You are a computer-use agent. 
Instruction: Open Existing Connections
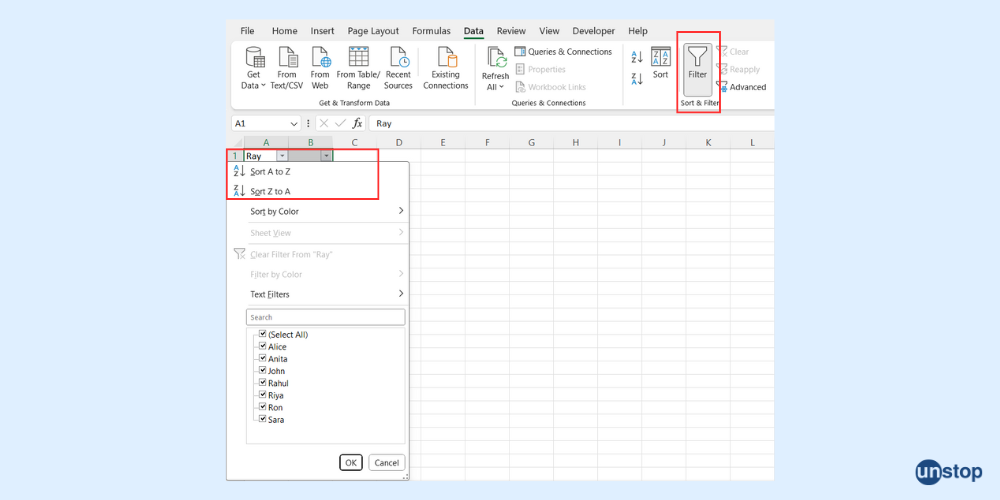(446, 68)
